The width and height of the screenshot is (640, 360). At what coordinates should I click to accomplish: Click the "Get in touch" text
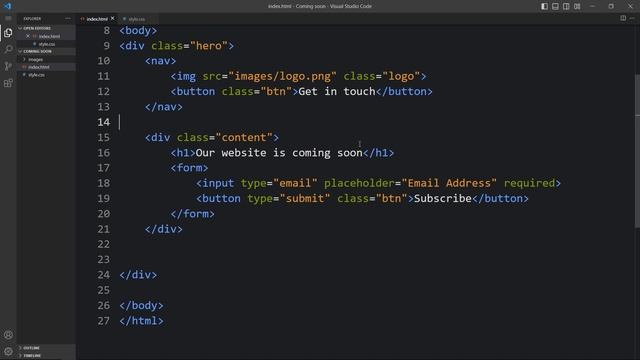coord(337,91)
